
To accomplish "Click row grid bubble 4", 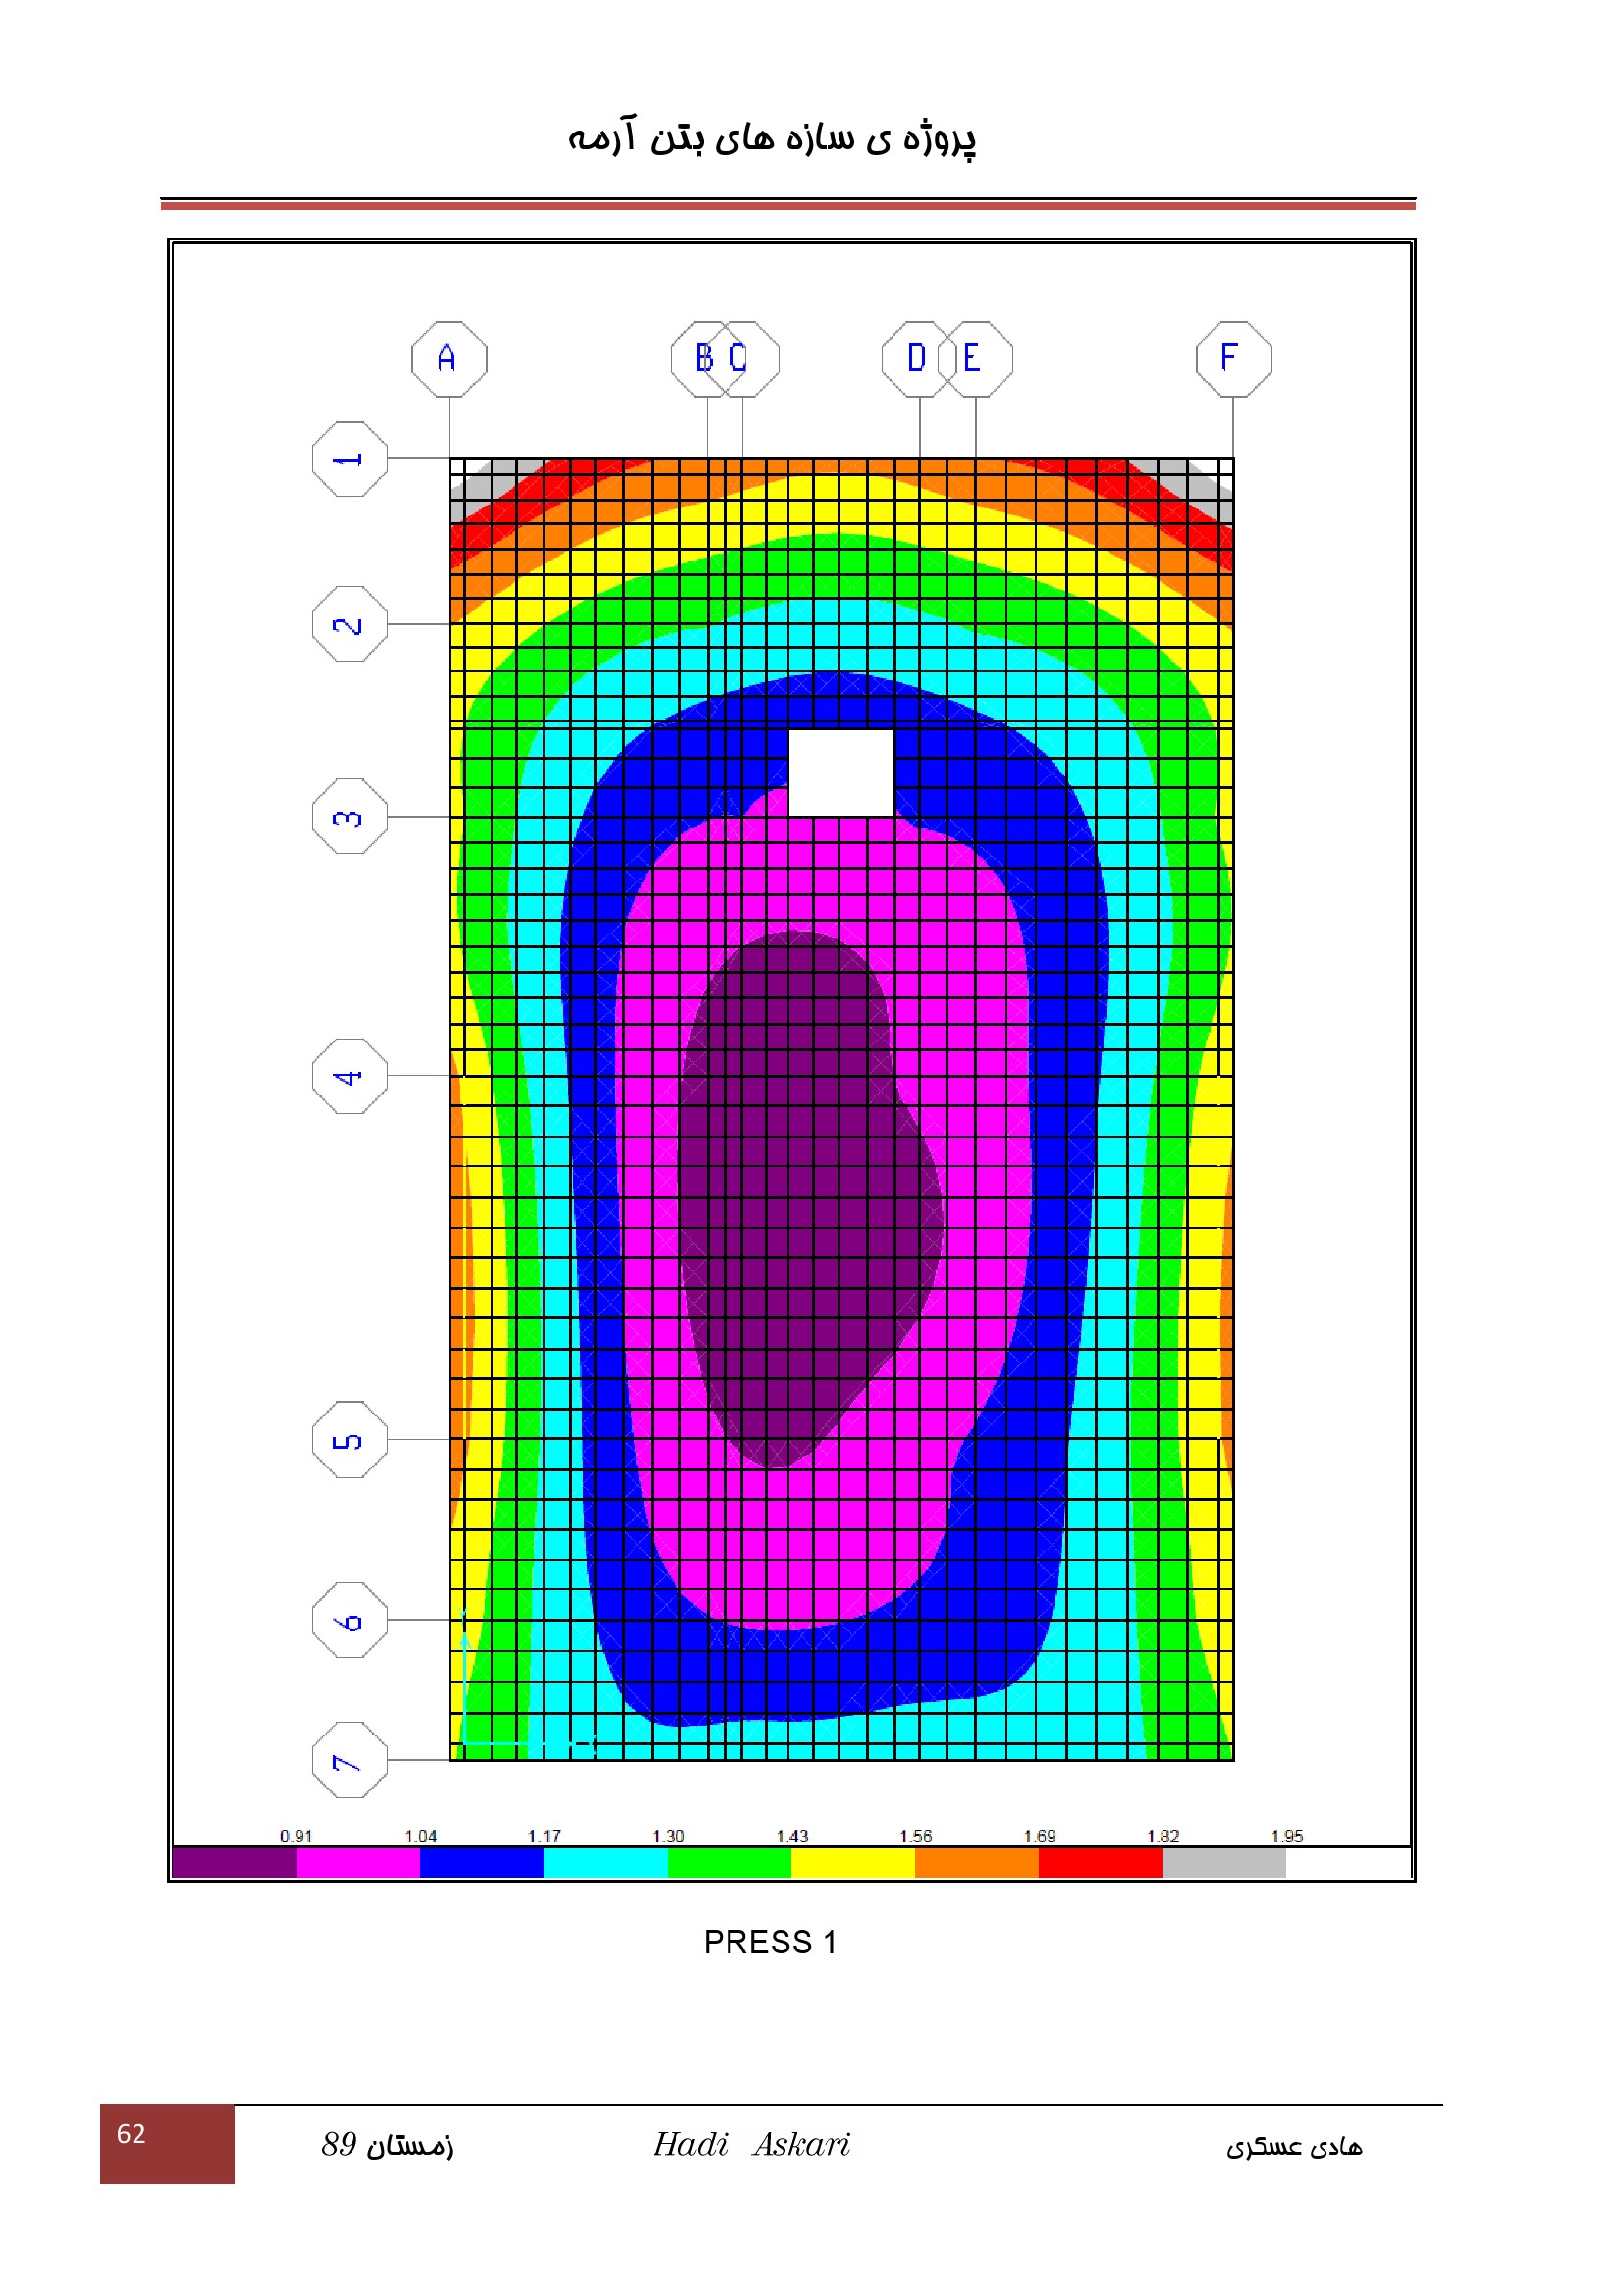I will 349,1076.
